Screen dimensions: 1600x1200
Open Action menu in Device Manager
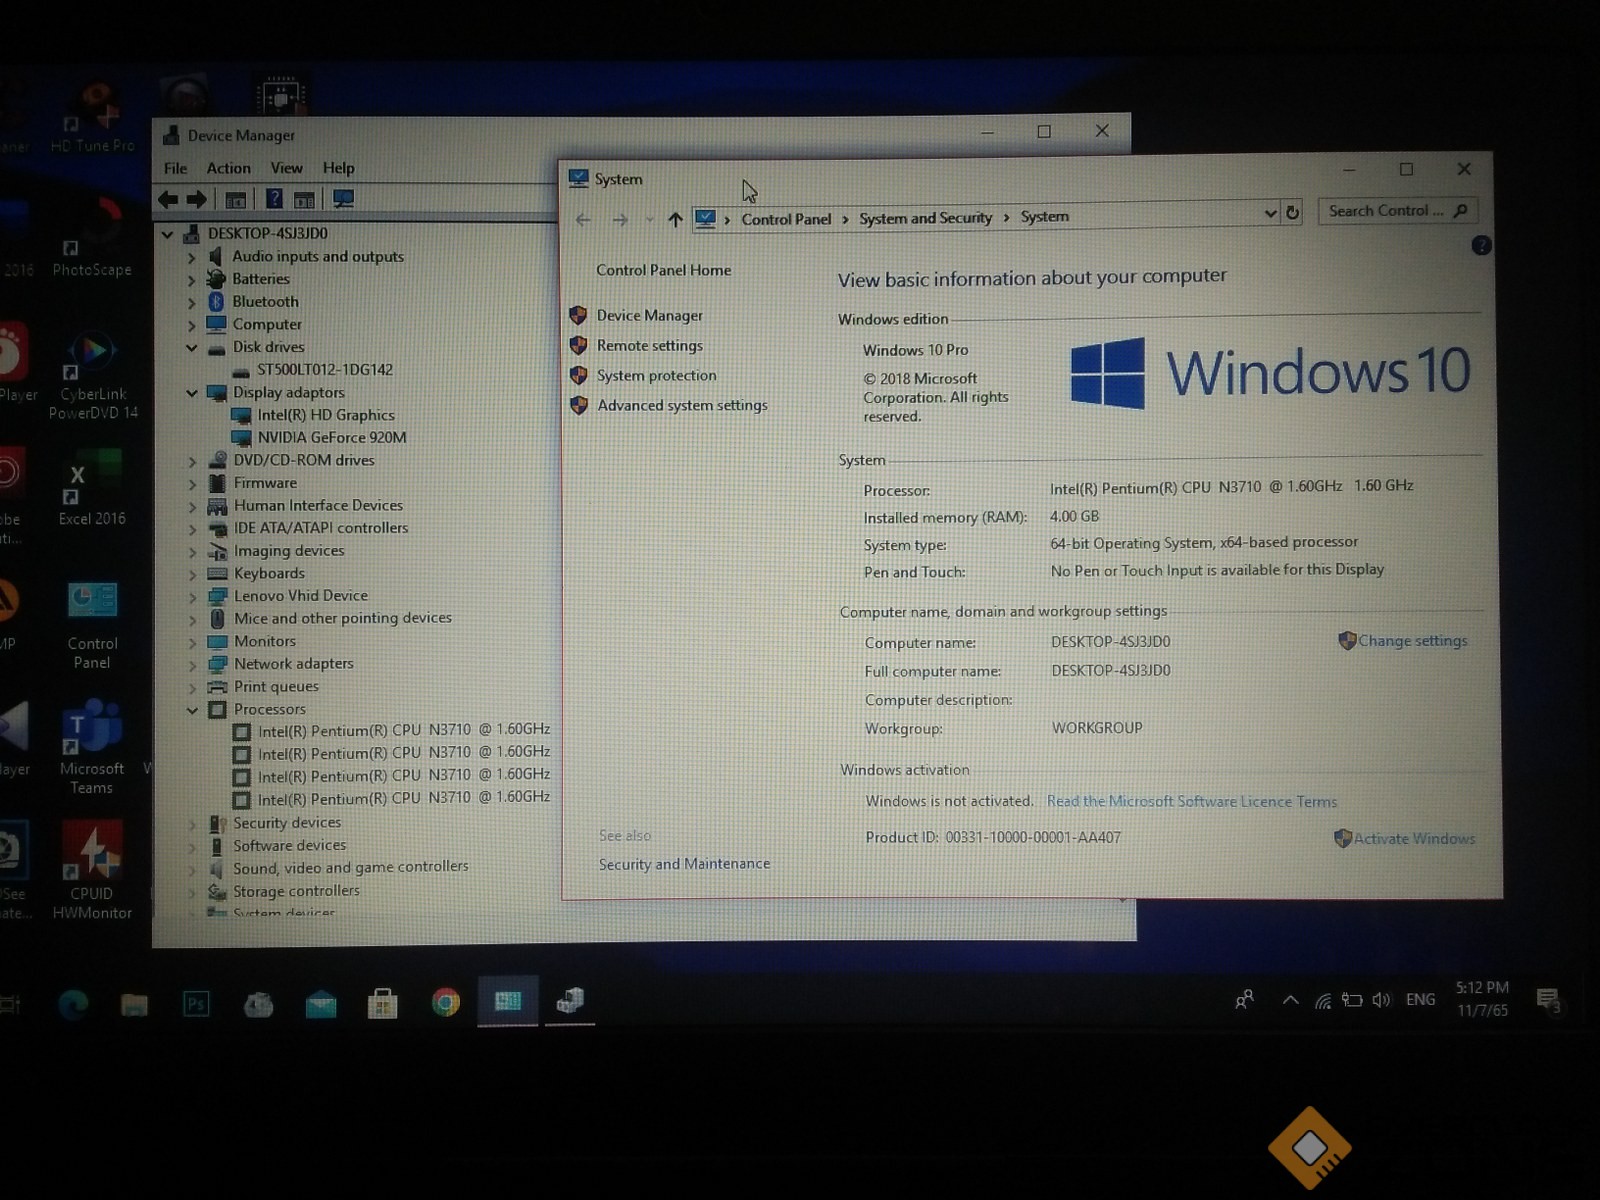coord(229,168)
